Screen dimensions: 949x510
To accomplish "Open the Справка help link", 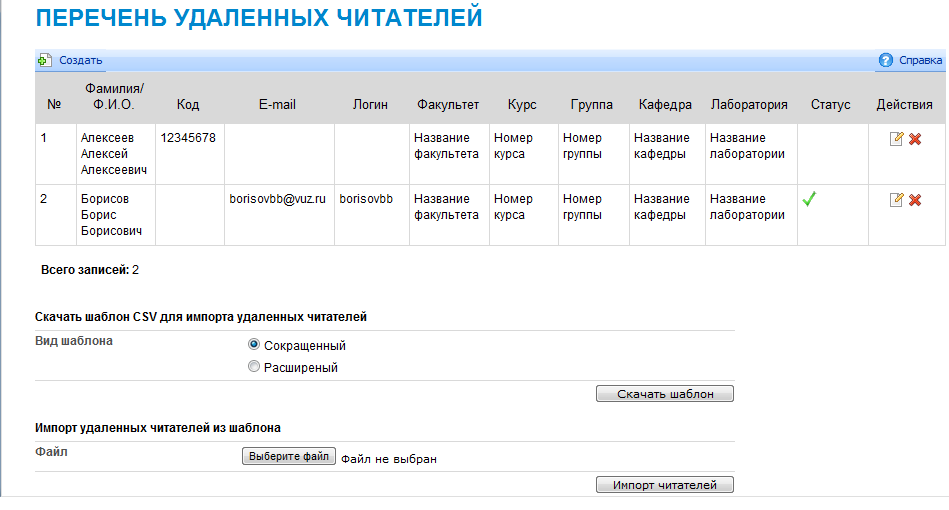I will coord(920,61).
